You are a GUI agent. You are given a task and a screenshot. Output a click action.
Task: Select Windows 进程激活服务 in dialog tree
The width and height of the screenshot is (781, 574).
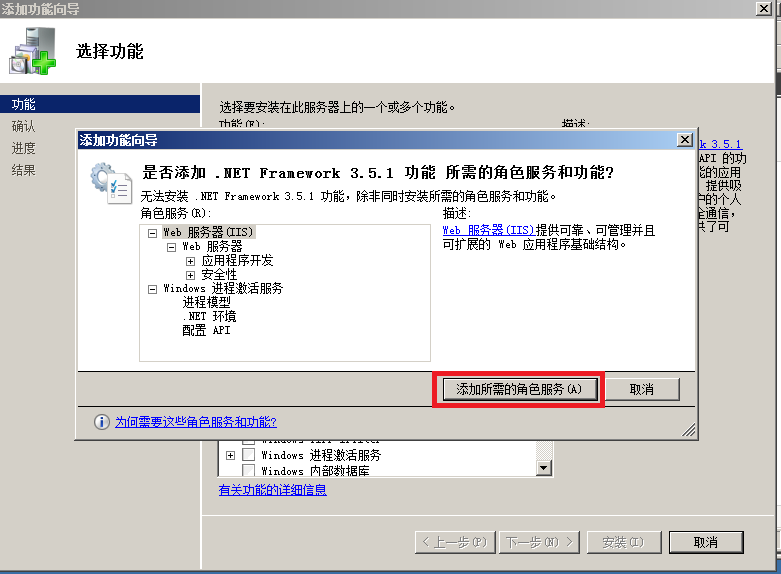pos(223,288)
